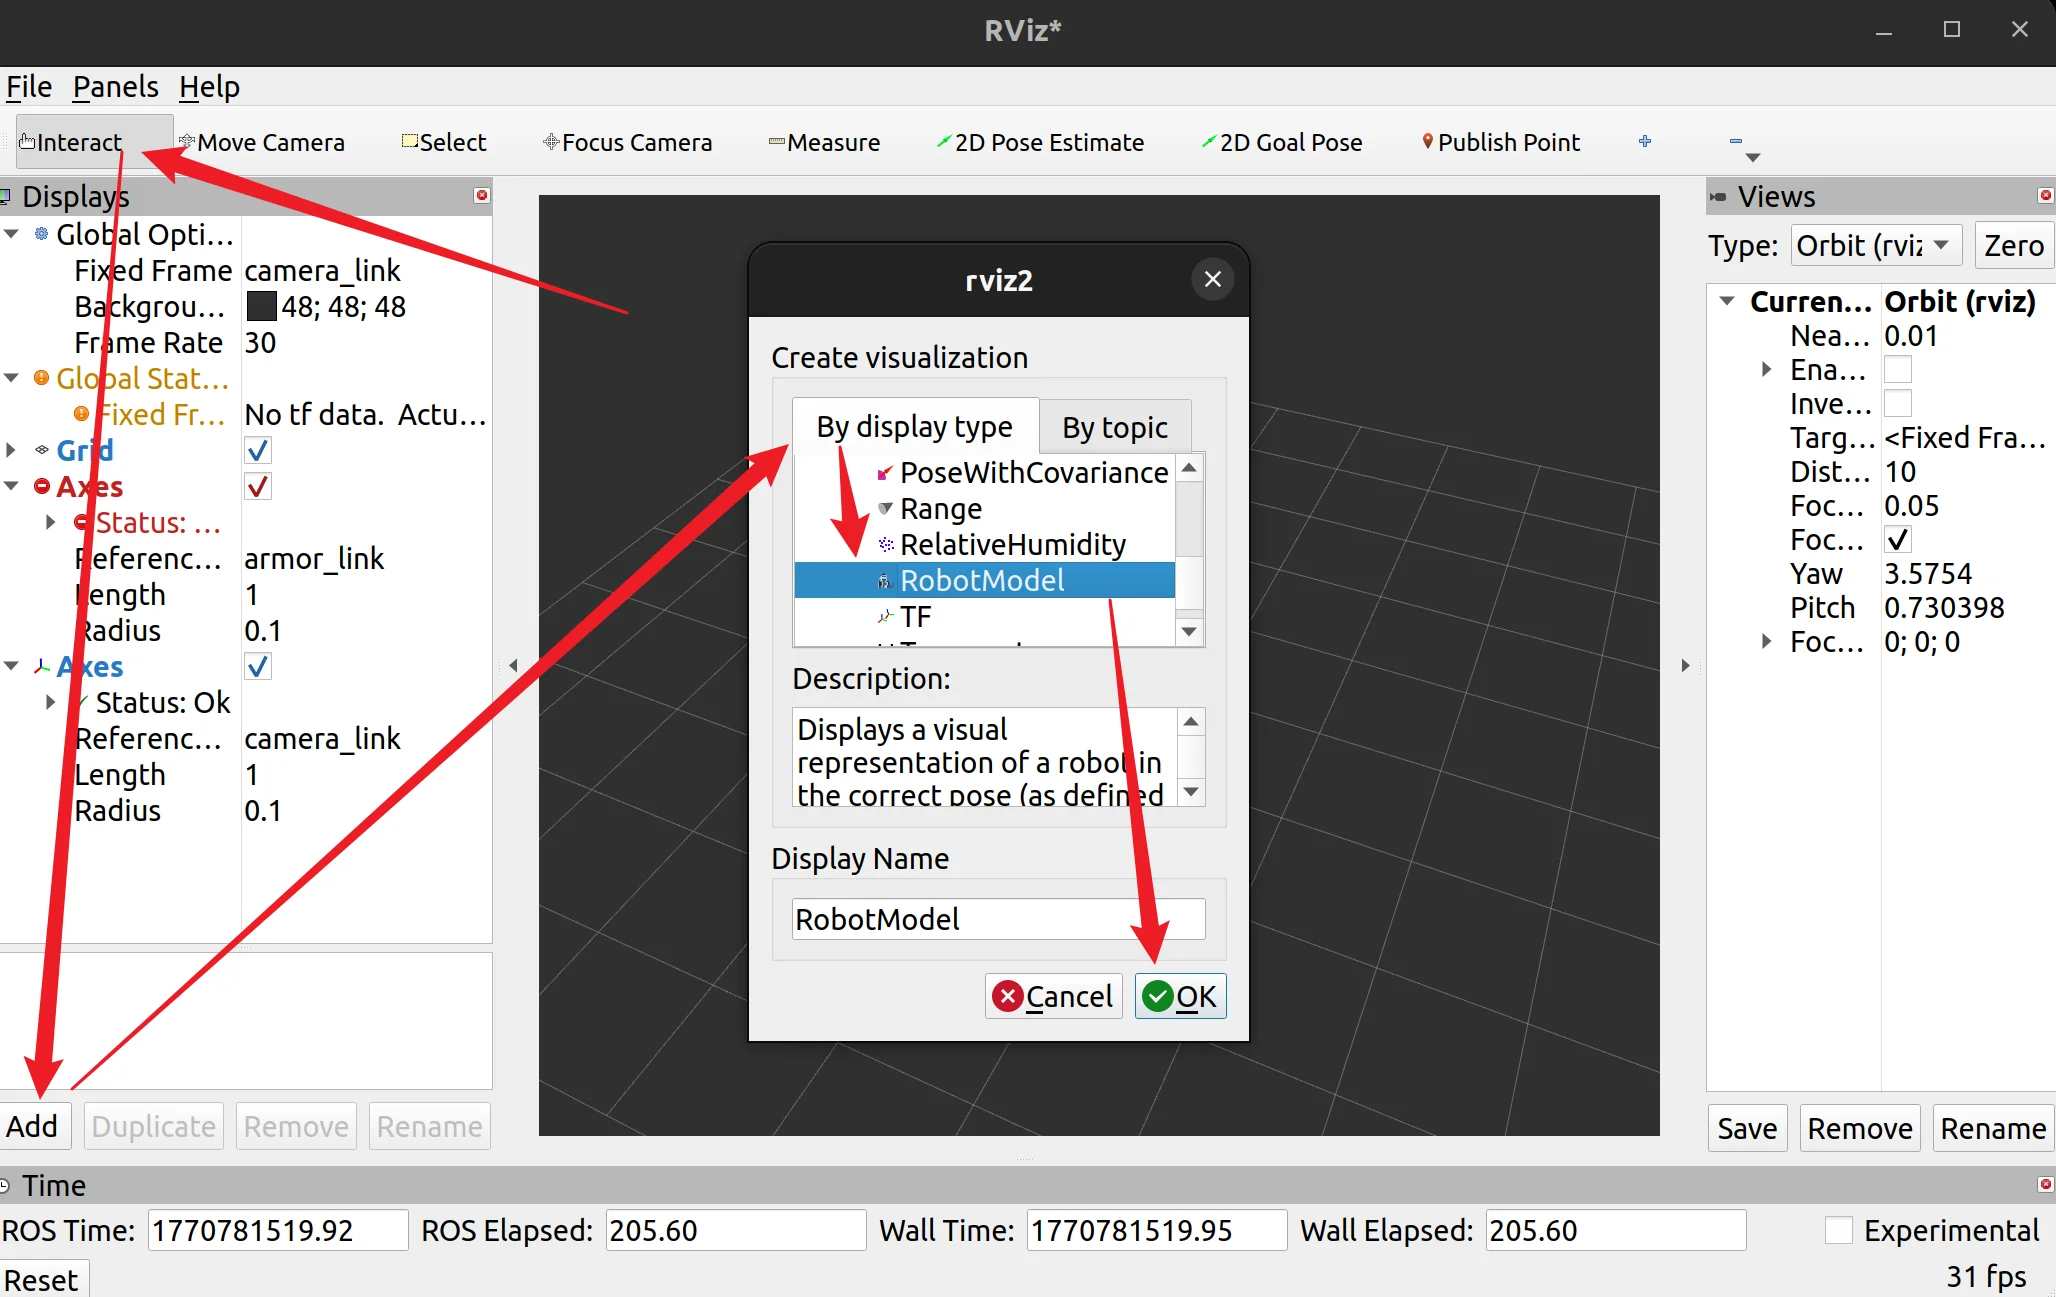Click the Fixed Frame value camera_link
This screenshot has width=2056, height=1297.
tap(322, 270)
